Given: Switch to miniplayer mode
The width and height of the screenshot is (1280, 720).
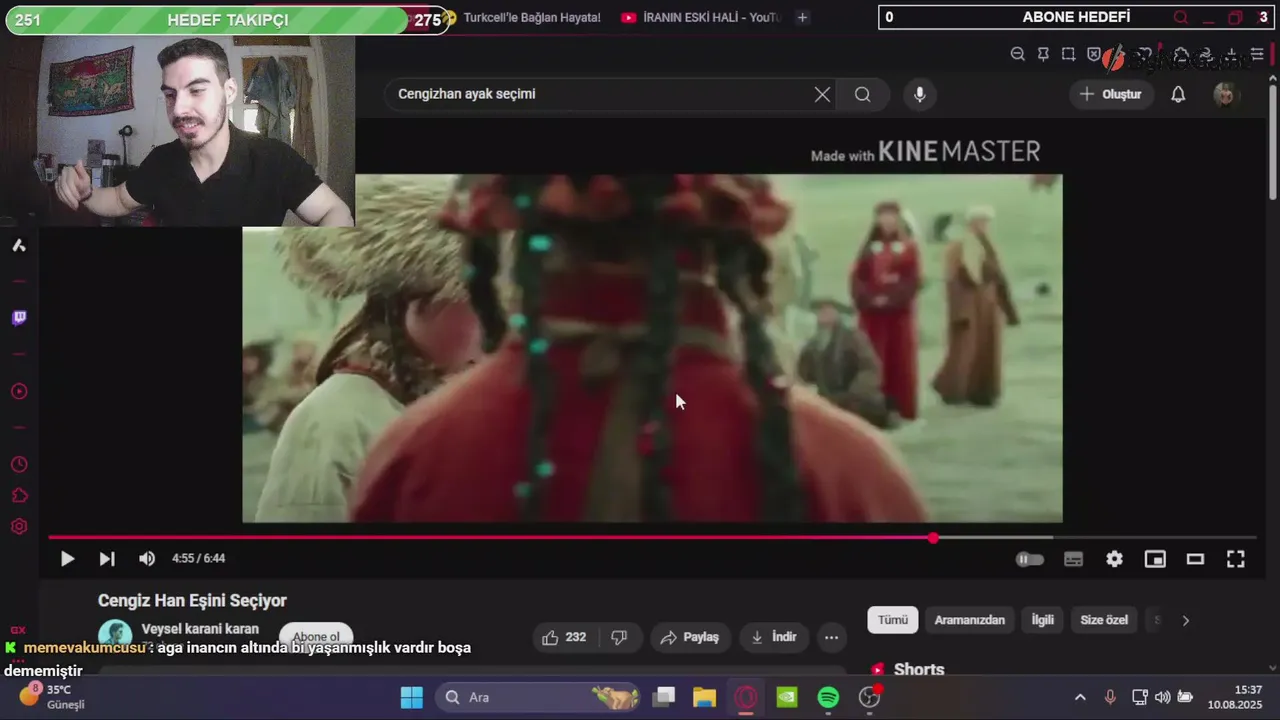Looking at the screenshot, I should coord(1155,559).
